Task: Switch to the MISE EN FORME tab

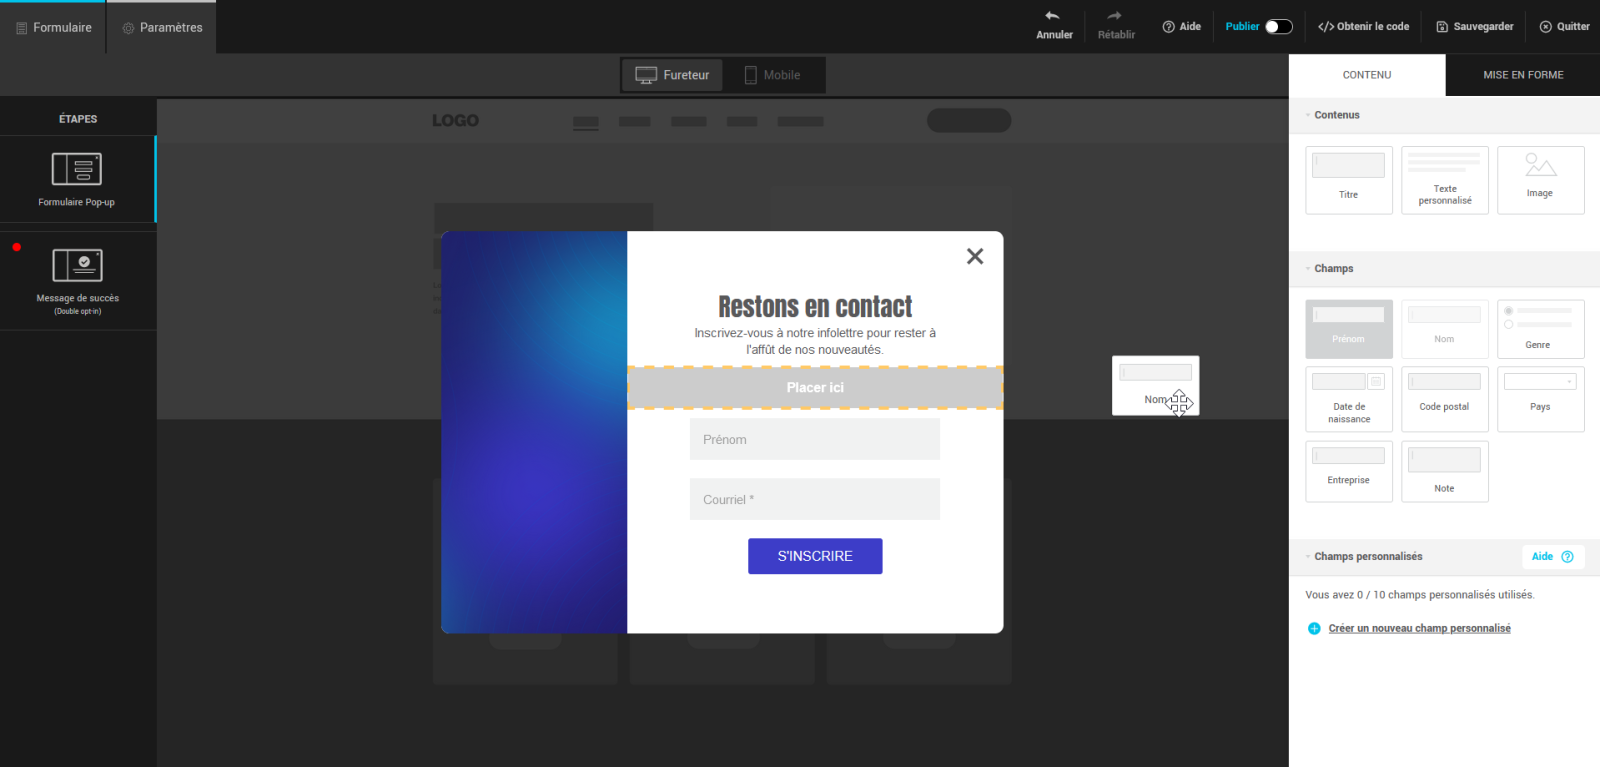Action: click(x=1522, y=75)
